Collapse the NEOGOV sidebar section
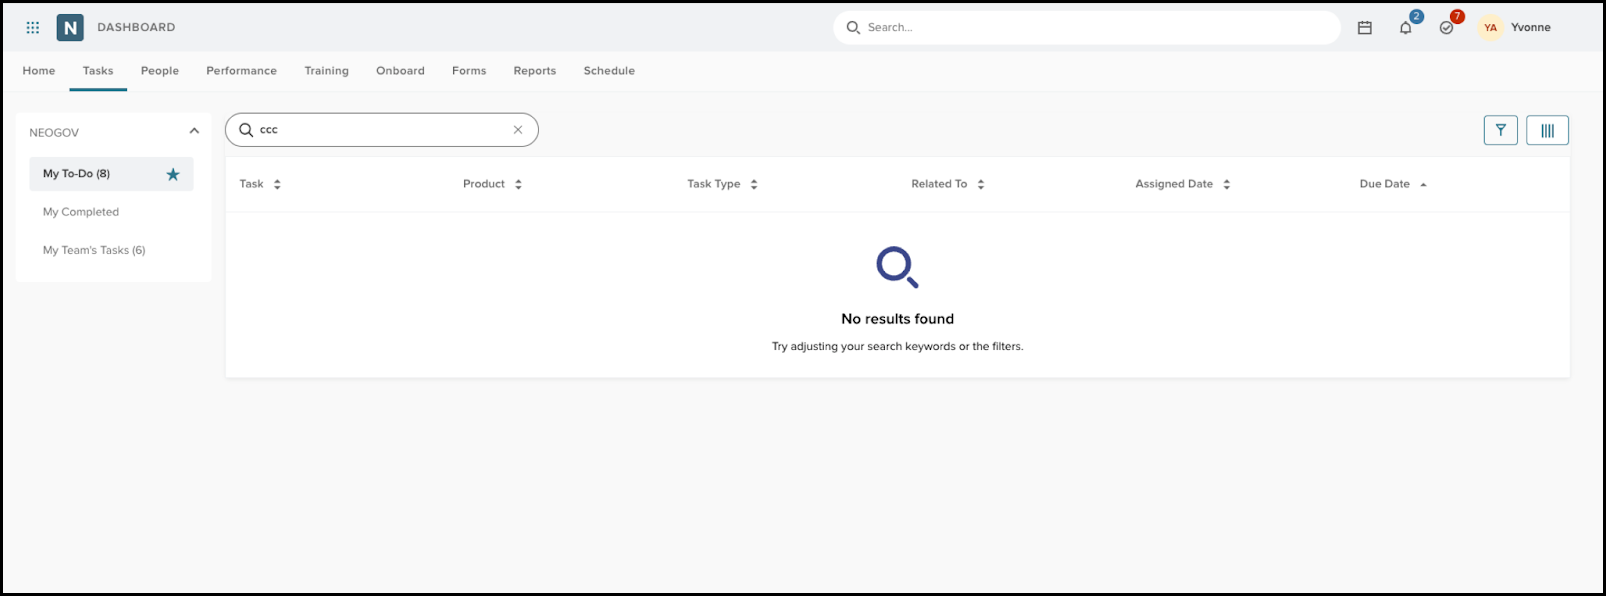1606x596 pixels. coord(194,131)
